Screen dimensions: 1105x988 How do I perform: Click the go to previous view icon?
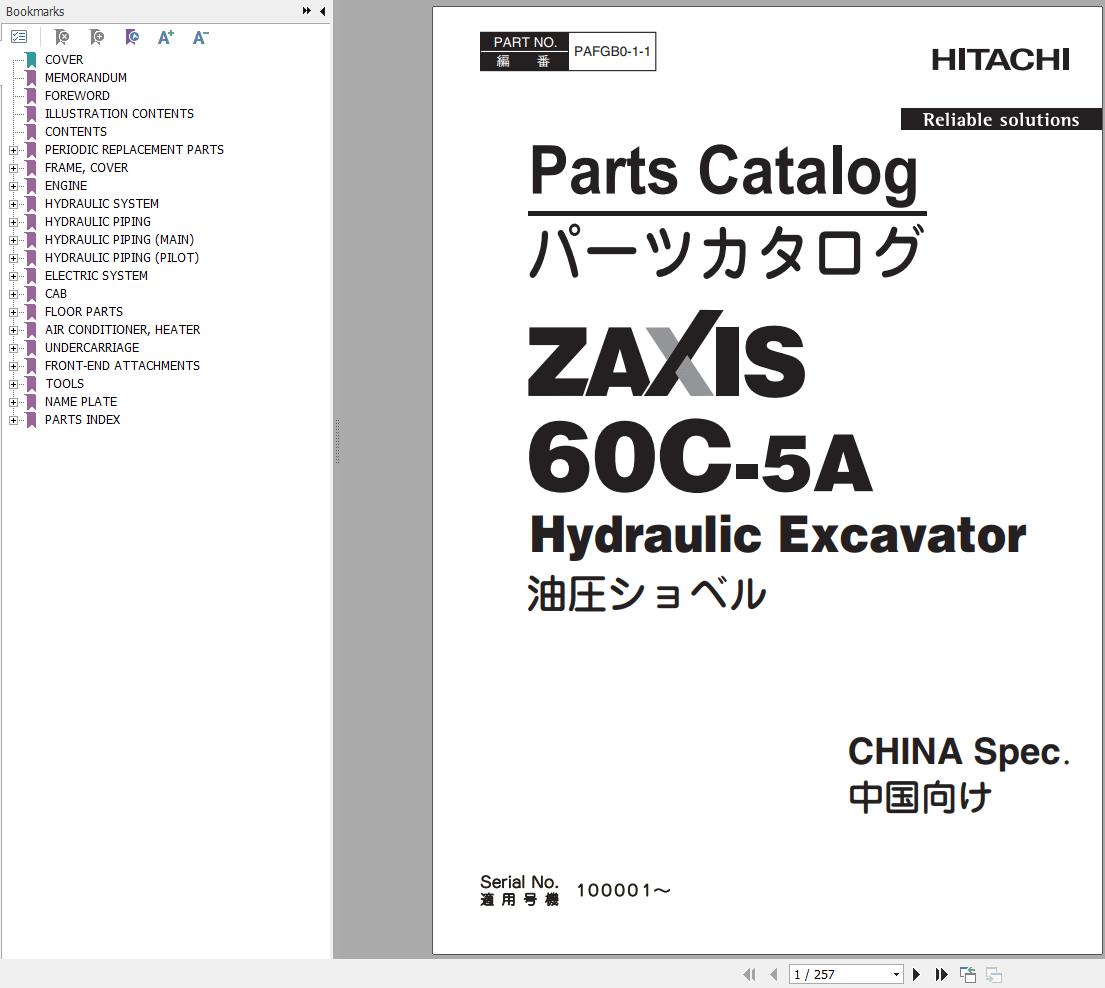click(968, 974)
